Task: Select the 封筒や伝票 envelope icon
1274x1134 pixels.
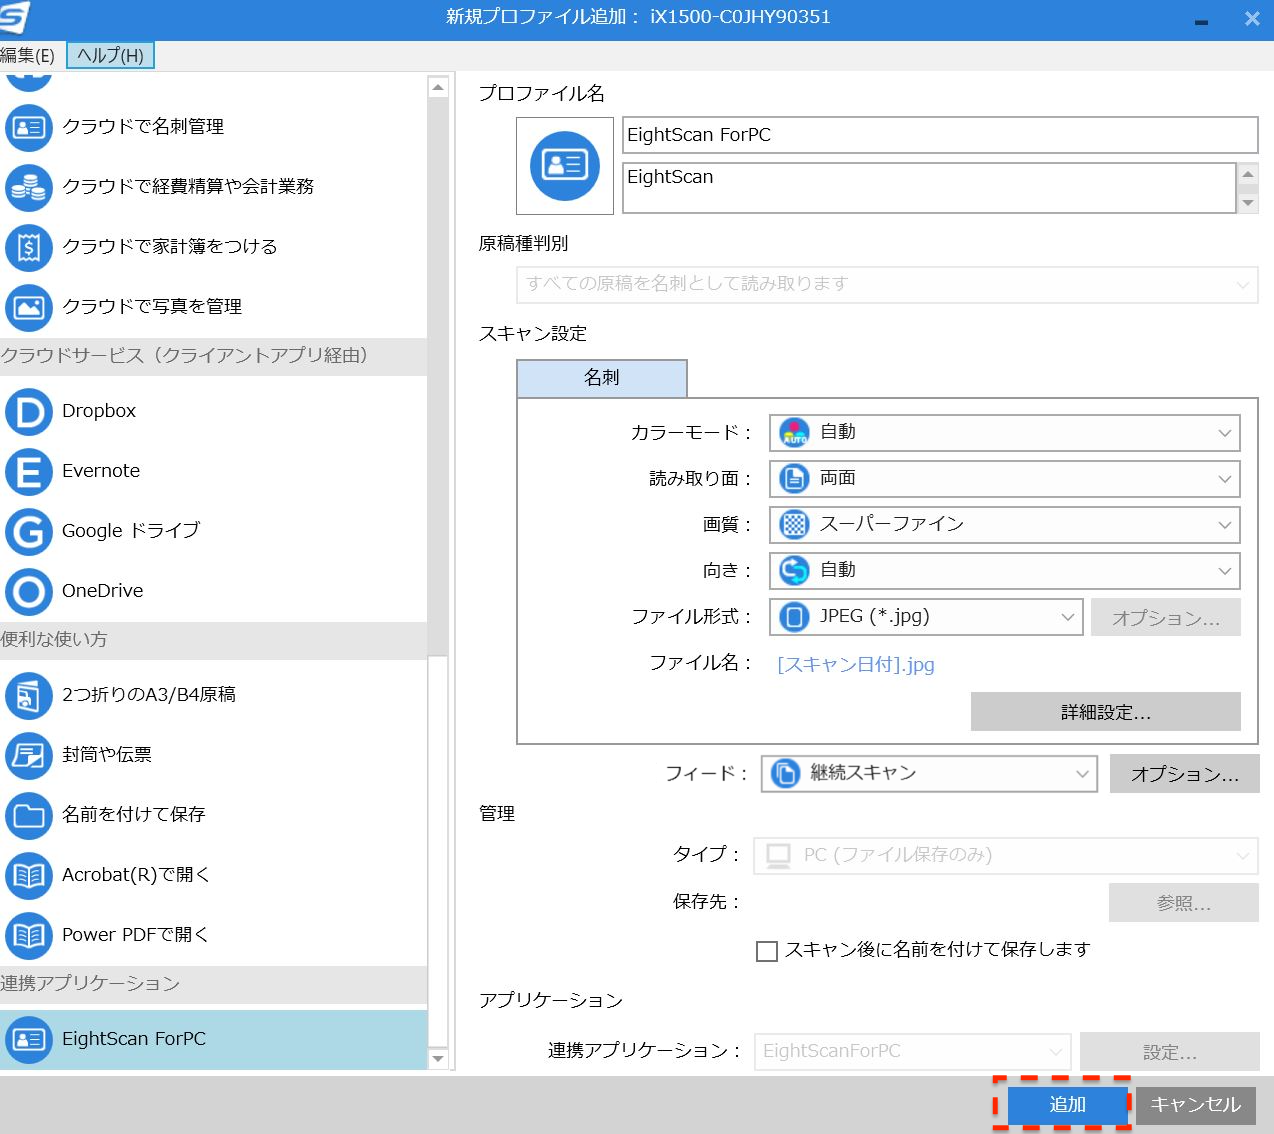Action: click(29, 755)
